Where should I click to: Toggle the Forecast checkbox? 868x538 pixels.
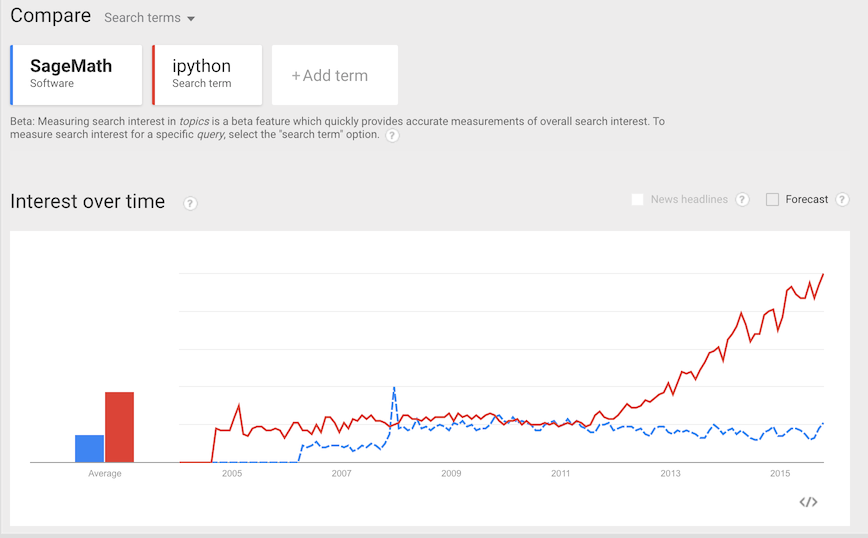pos(772,200)
